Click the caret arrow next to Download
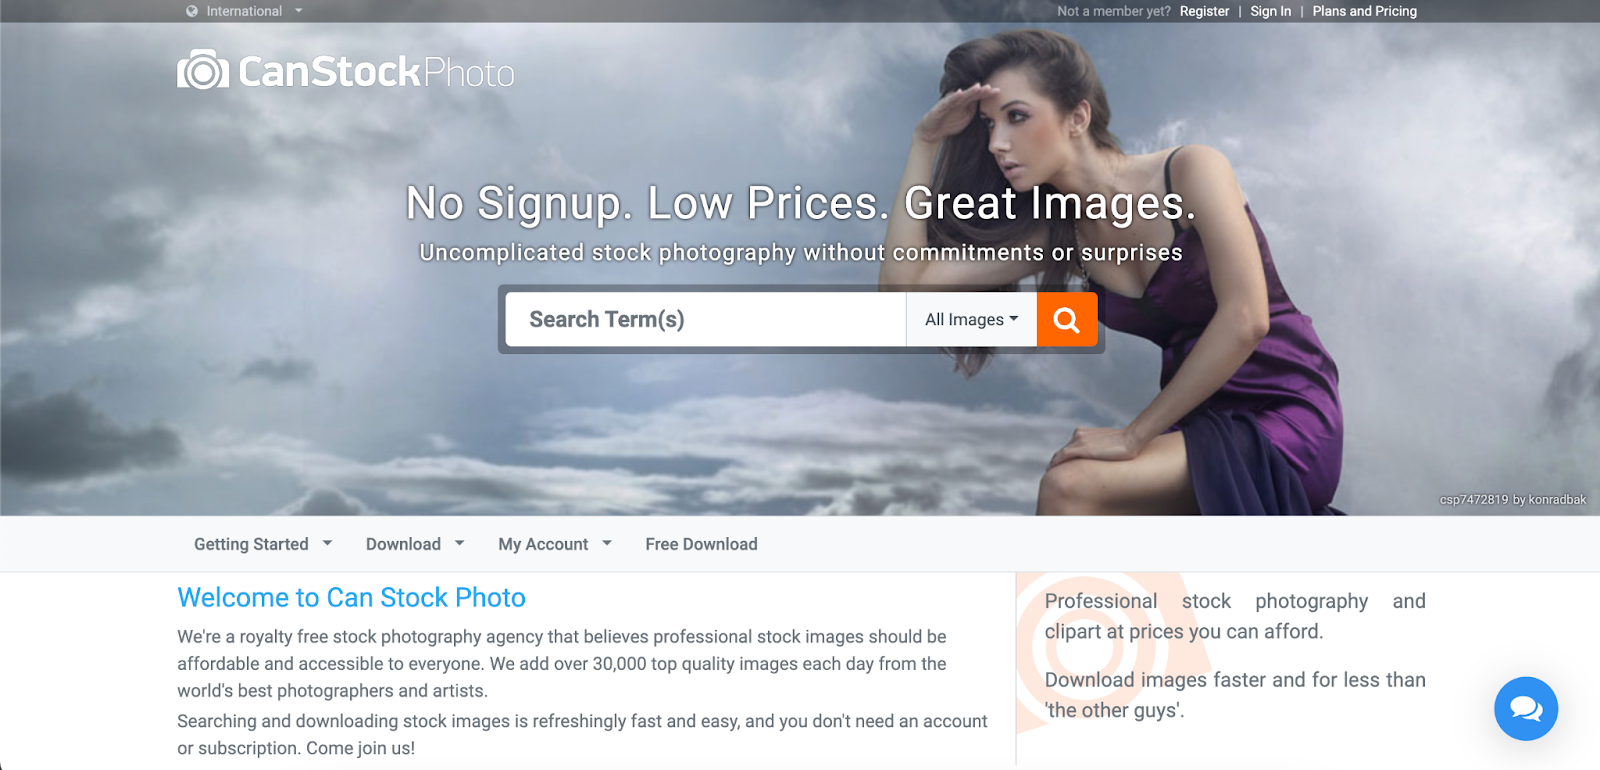1600x770 pixels. 460,544
